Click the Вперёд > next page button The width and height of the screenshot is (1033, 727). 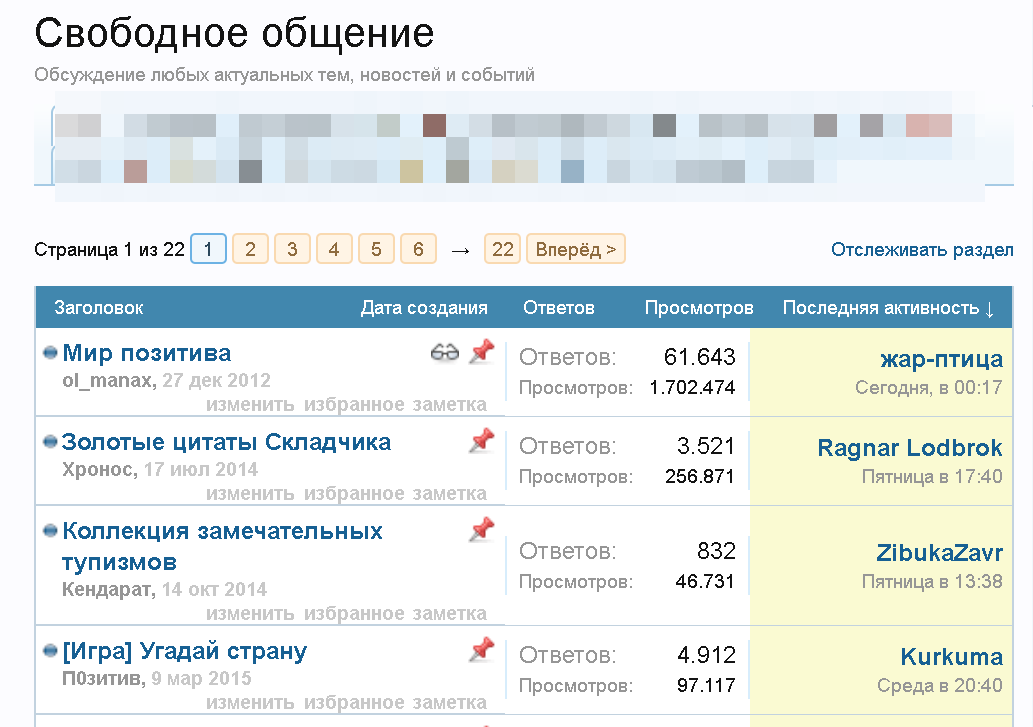576,249
